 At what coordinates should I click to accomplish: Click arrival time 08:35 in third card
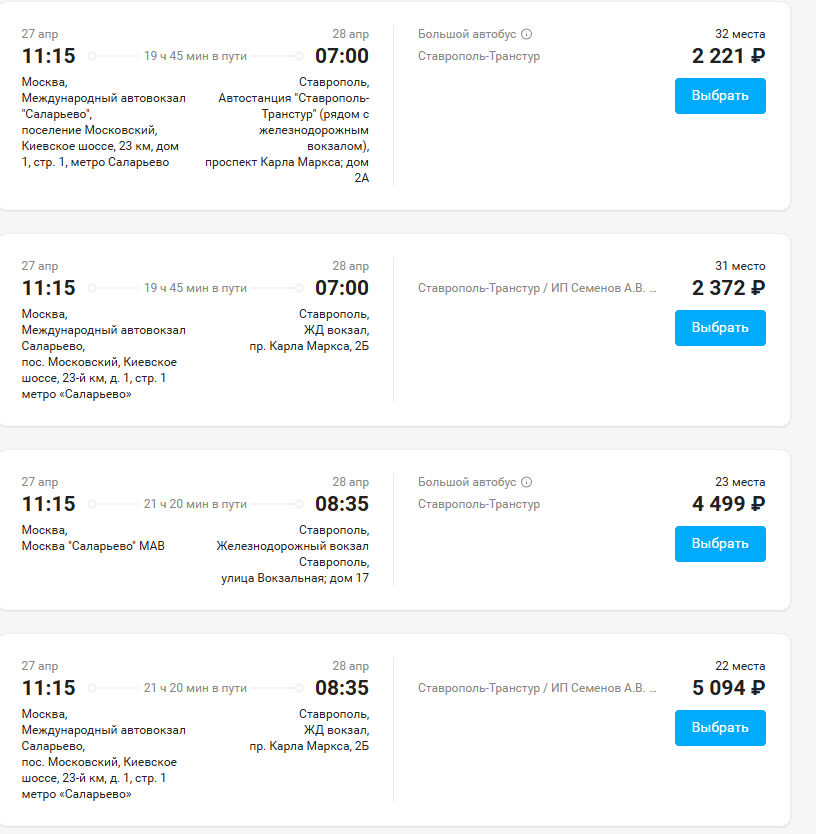pos(341,504)
